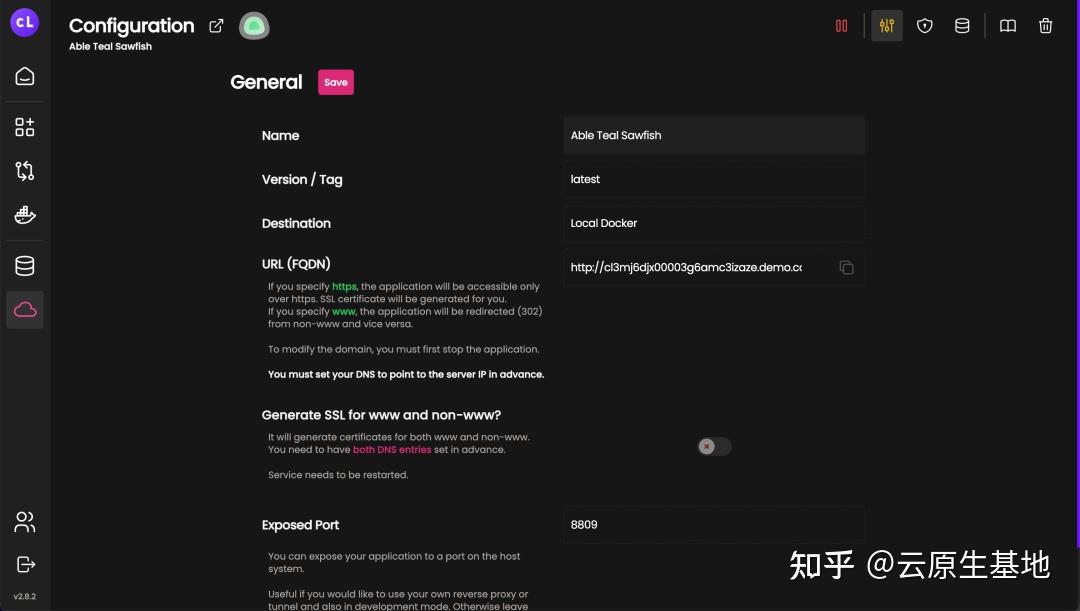Screen dimensions: 1080x611
Task: Select the highlighted configuration sliders icon
Action: click(886, 25)
